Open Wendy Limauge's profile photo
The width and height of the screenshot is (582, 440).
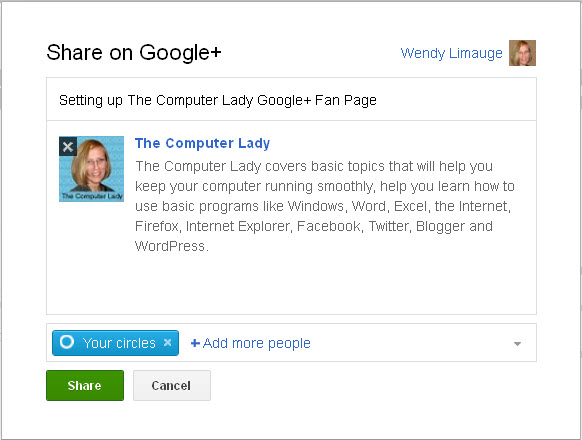pos(522,53)
